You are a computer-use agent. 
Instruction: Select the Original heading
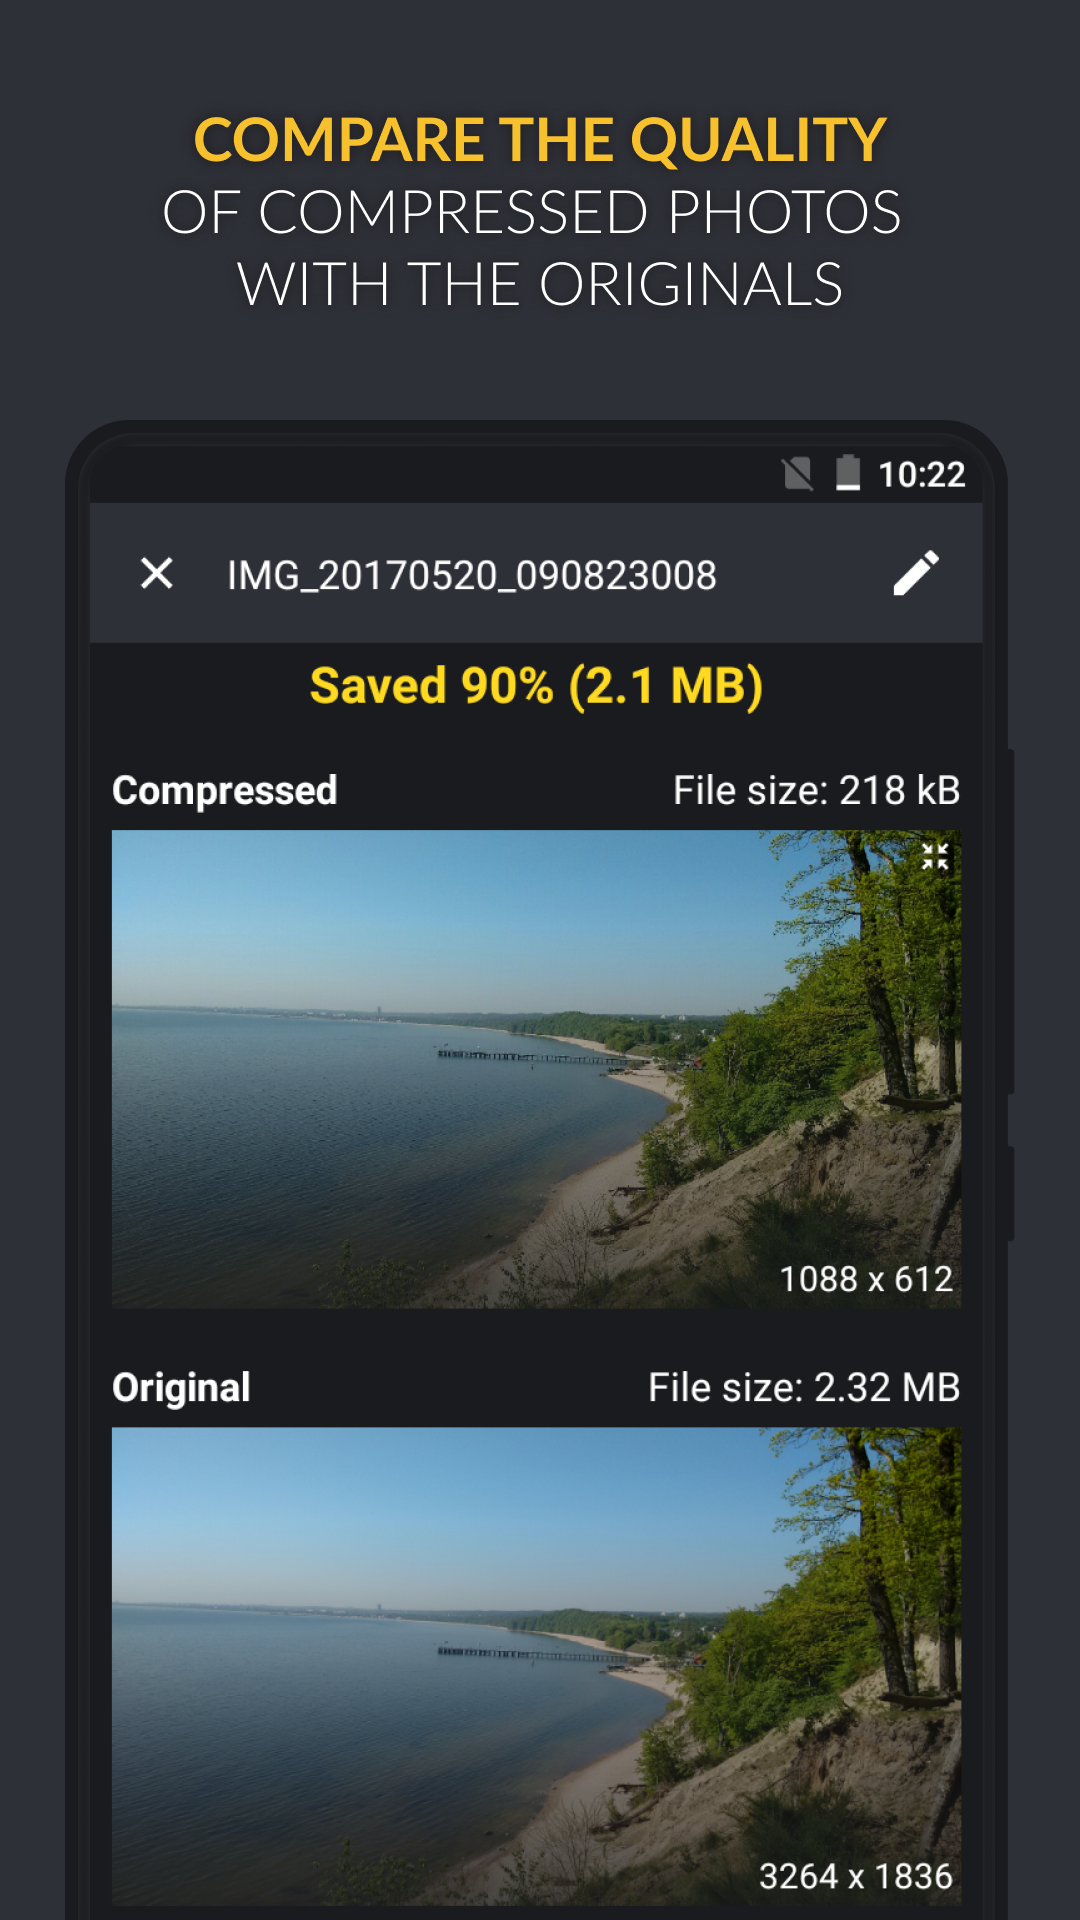181,1387
